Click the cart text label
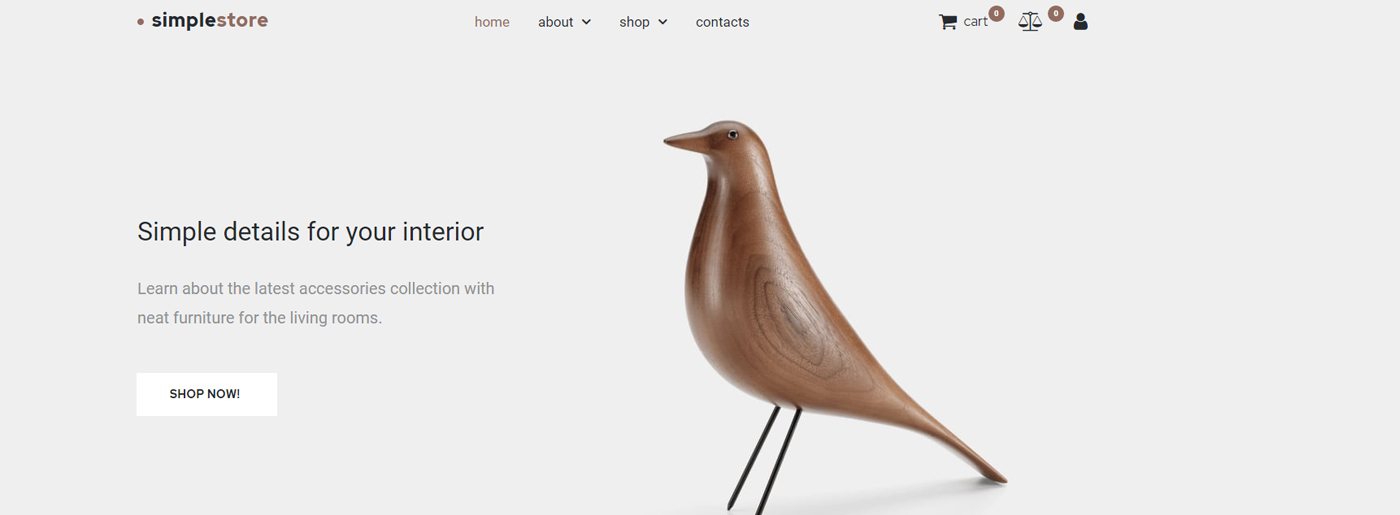The image size is (1400, 515). click(x=975, y=22)
